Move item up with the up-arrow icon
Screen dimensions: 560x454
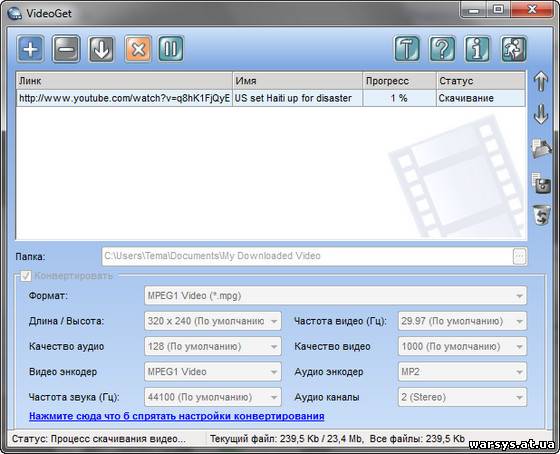[541, 81]
